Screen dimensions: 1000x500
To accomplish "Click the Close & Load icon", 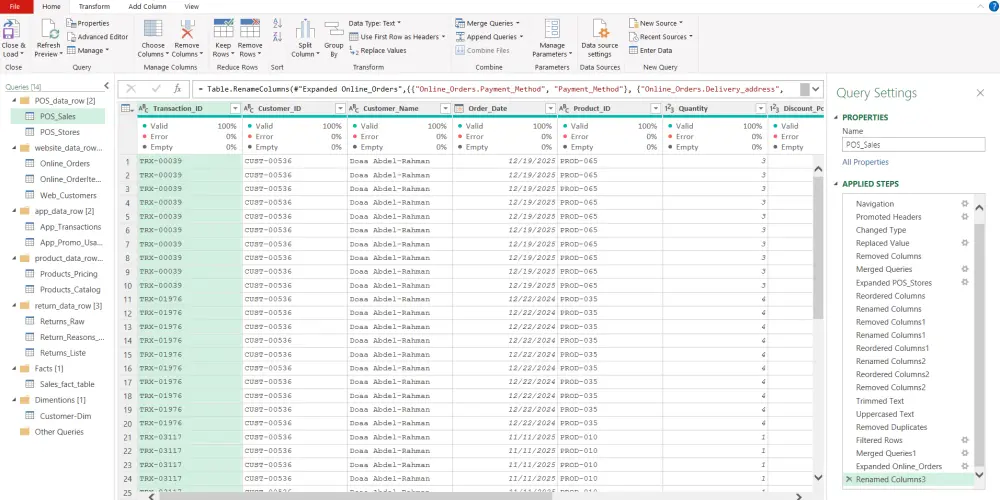I will pyautogui.click(x=13, y=29).
